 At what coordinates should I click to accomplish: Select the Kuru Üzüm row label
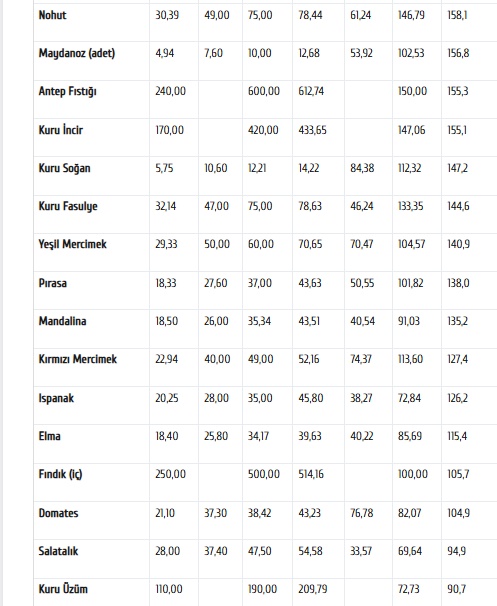63,589
